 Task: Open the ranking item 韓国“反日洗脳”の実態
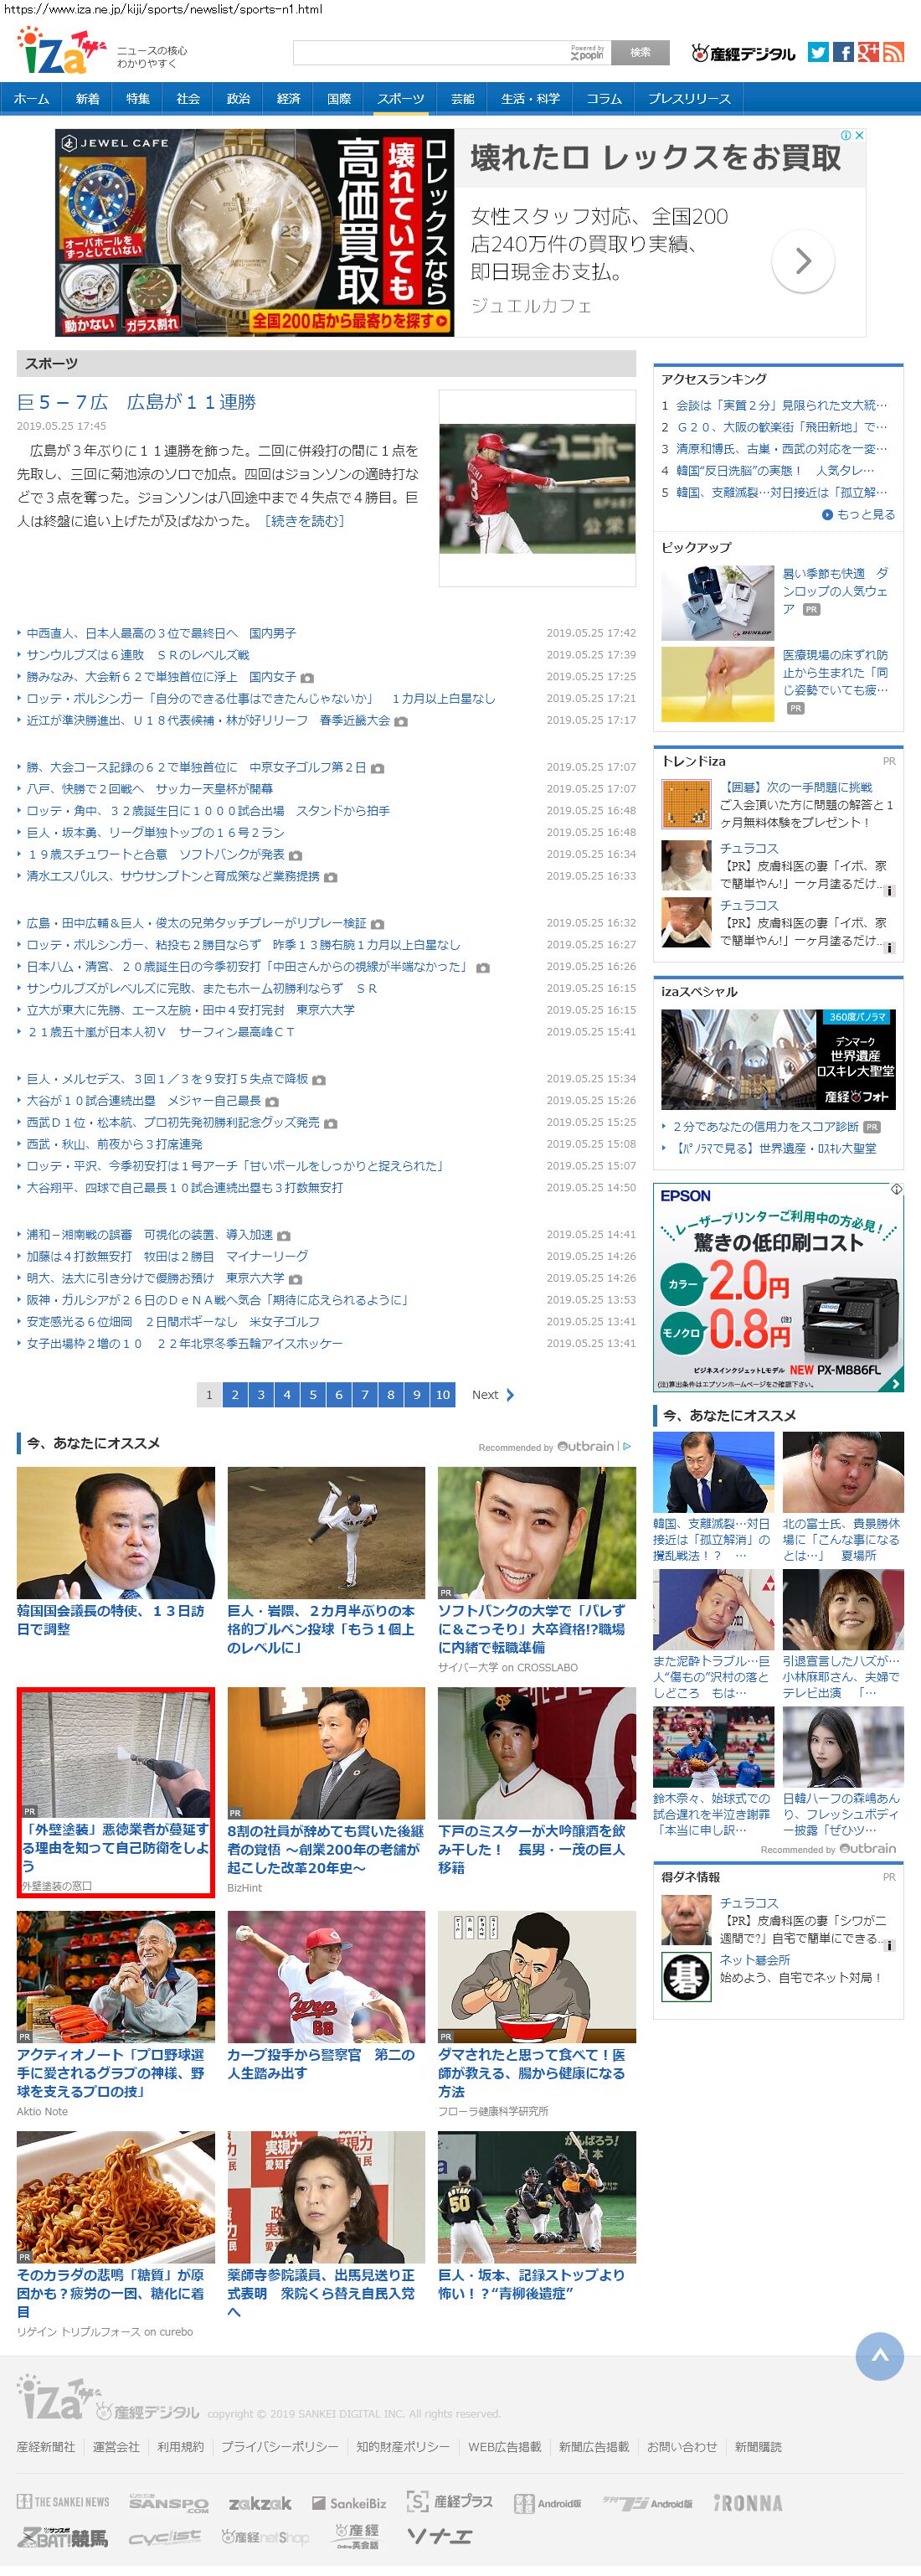775,470
